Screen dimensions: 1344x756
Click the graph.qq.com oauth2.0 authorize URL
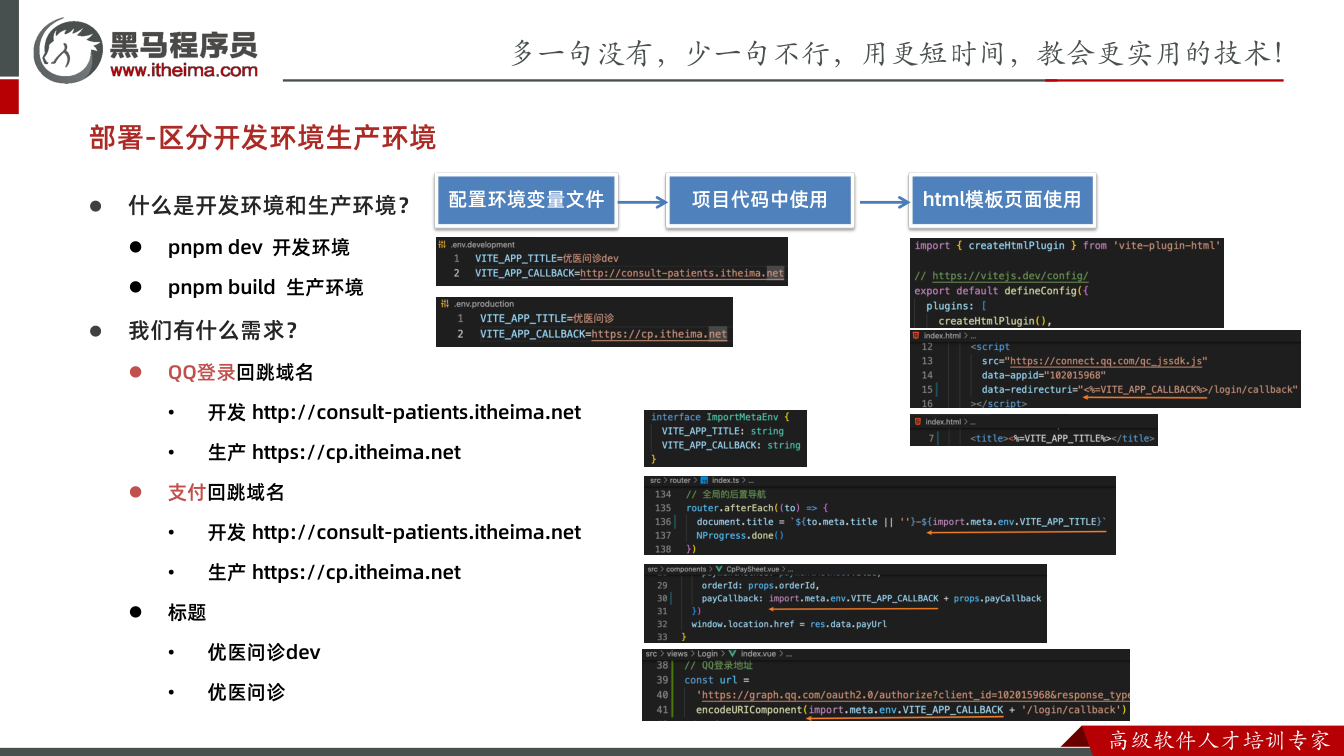pos(914,695)
